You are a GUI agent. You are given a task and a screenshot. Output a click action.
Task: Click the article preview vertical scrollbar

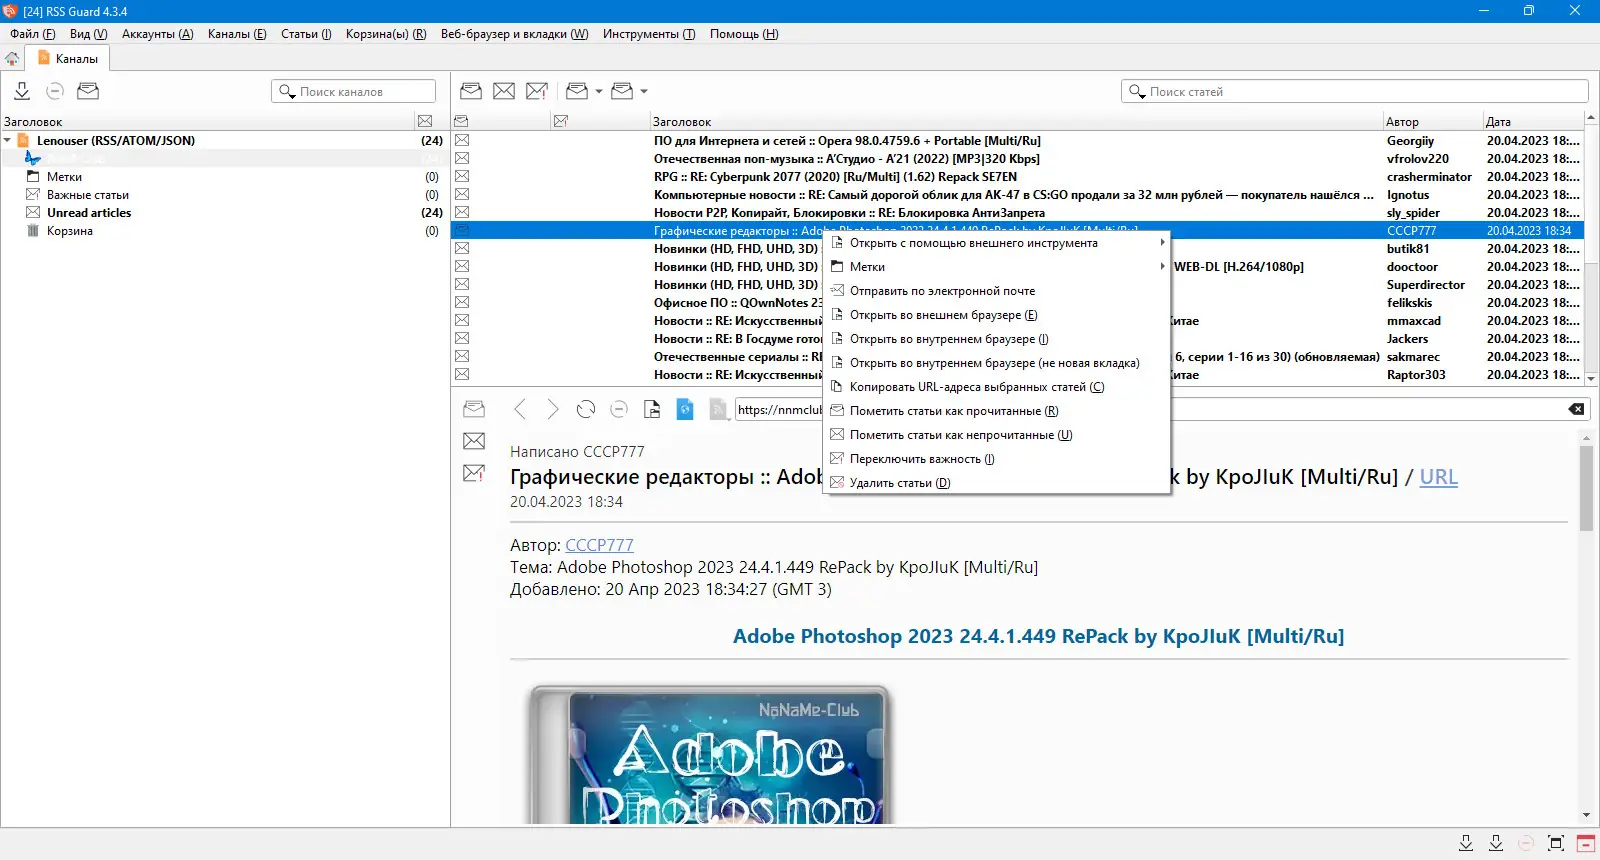click(1586, 488)
